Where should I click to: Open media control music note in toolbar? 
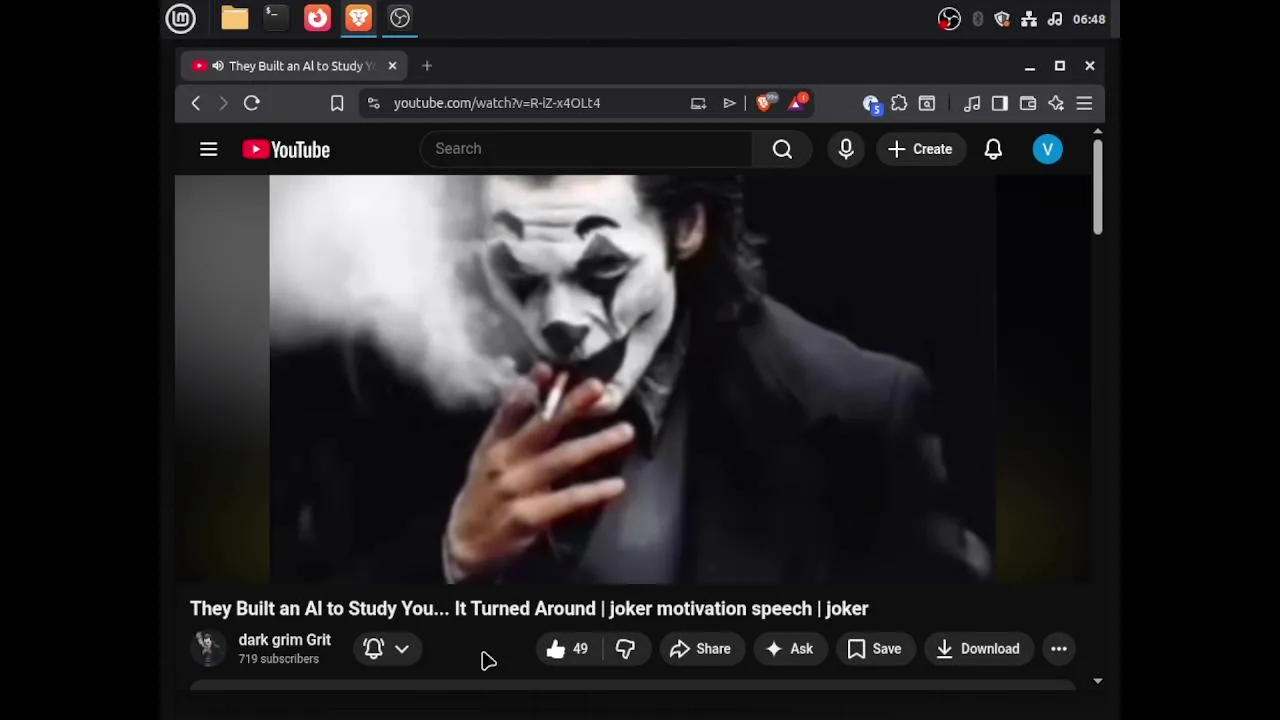pos(971,103)
